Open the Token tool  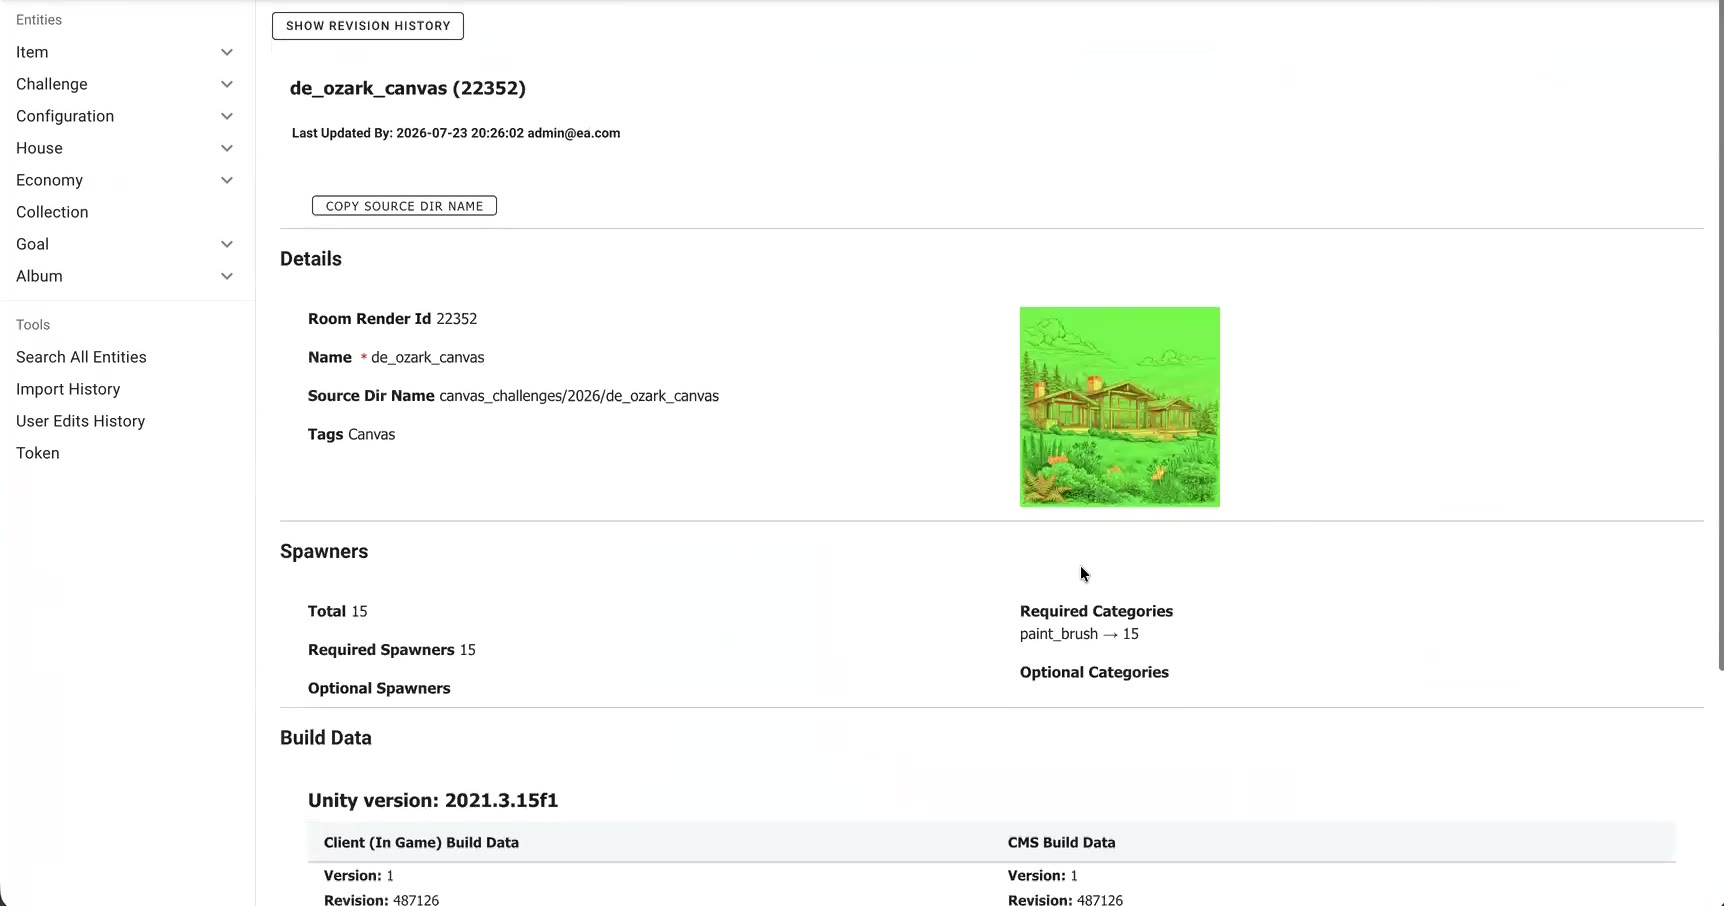pyautogui.click(x=38, y=453)
